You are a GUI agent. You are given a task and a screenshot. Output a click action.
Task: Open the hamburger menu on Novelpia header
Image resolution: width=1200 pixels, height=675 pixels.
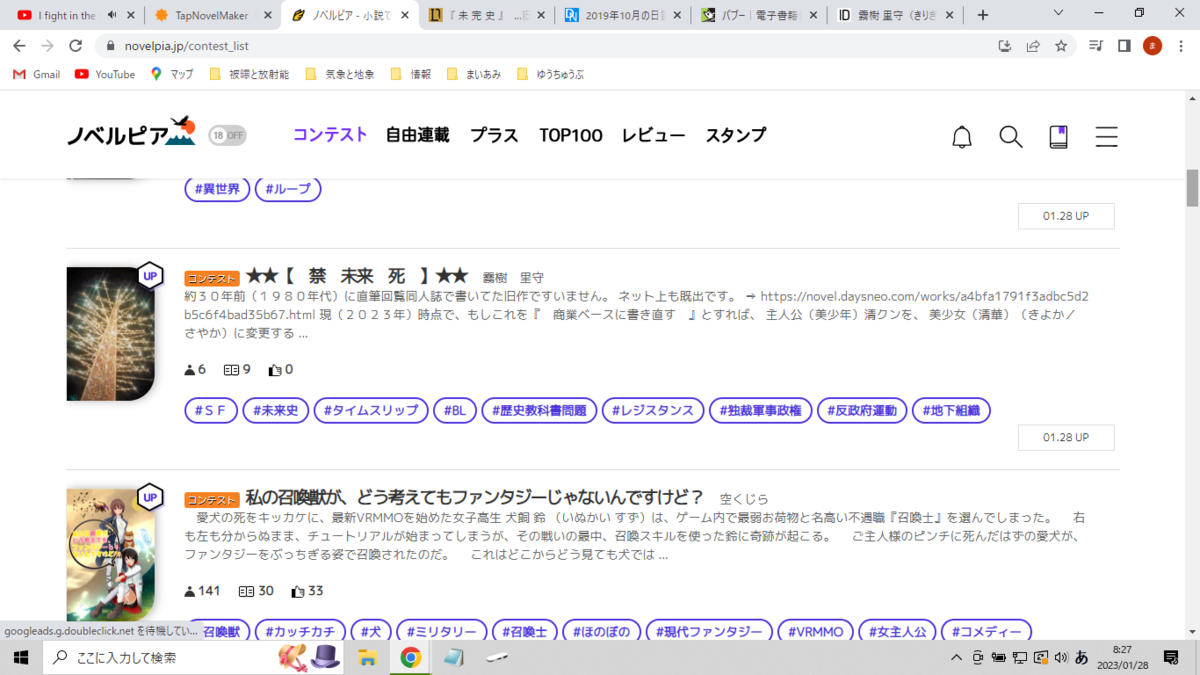click(1106, 137)
